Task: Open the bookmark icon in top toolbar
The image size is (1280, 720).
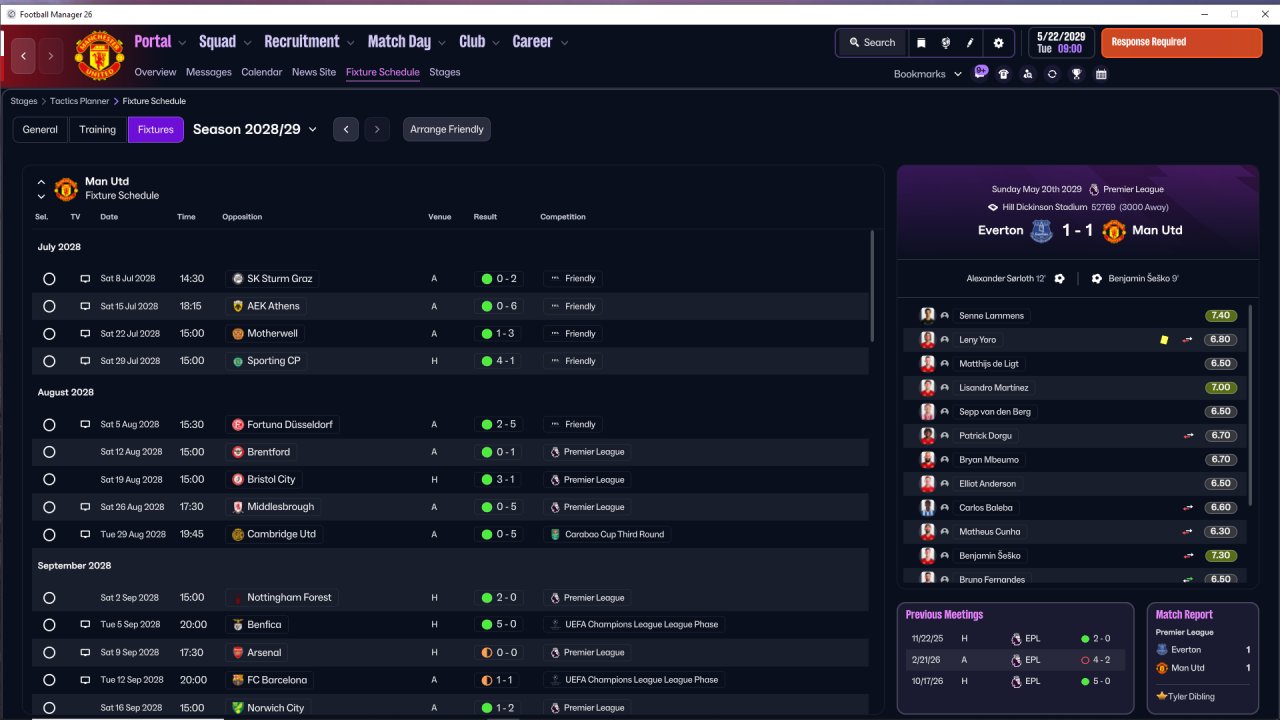Action: [921, 43]
